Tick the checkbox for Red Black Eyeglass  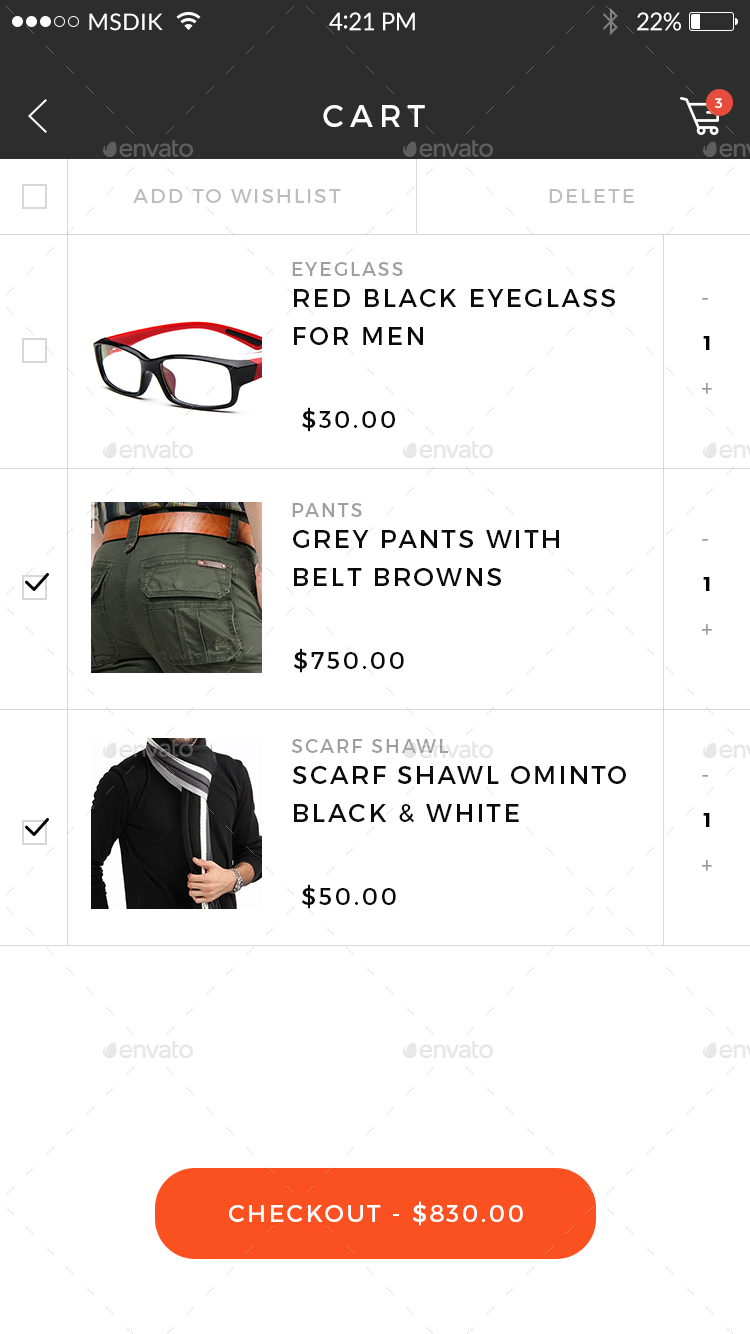[x=34, y=350]
